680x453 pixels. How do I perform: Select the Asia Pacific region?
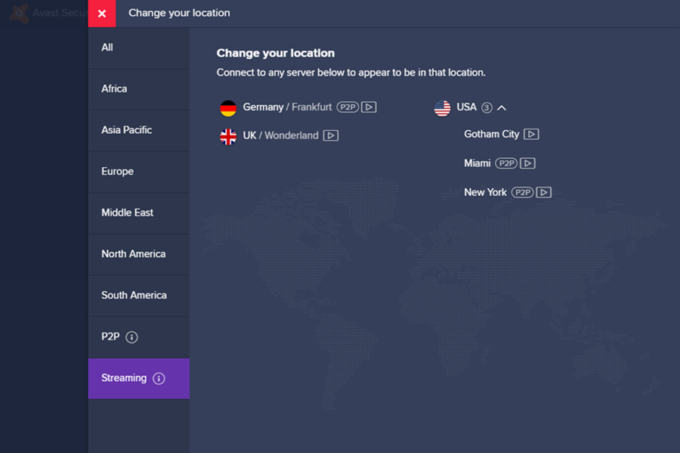tap(139, 130)
